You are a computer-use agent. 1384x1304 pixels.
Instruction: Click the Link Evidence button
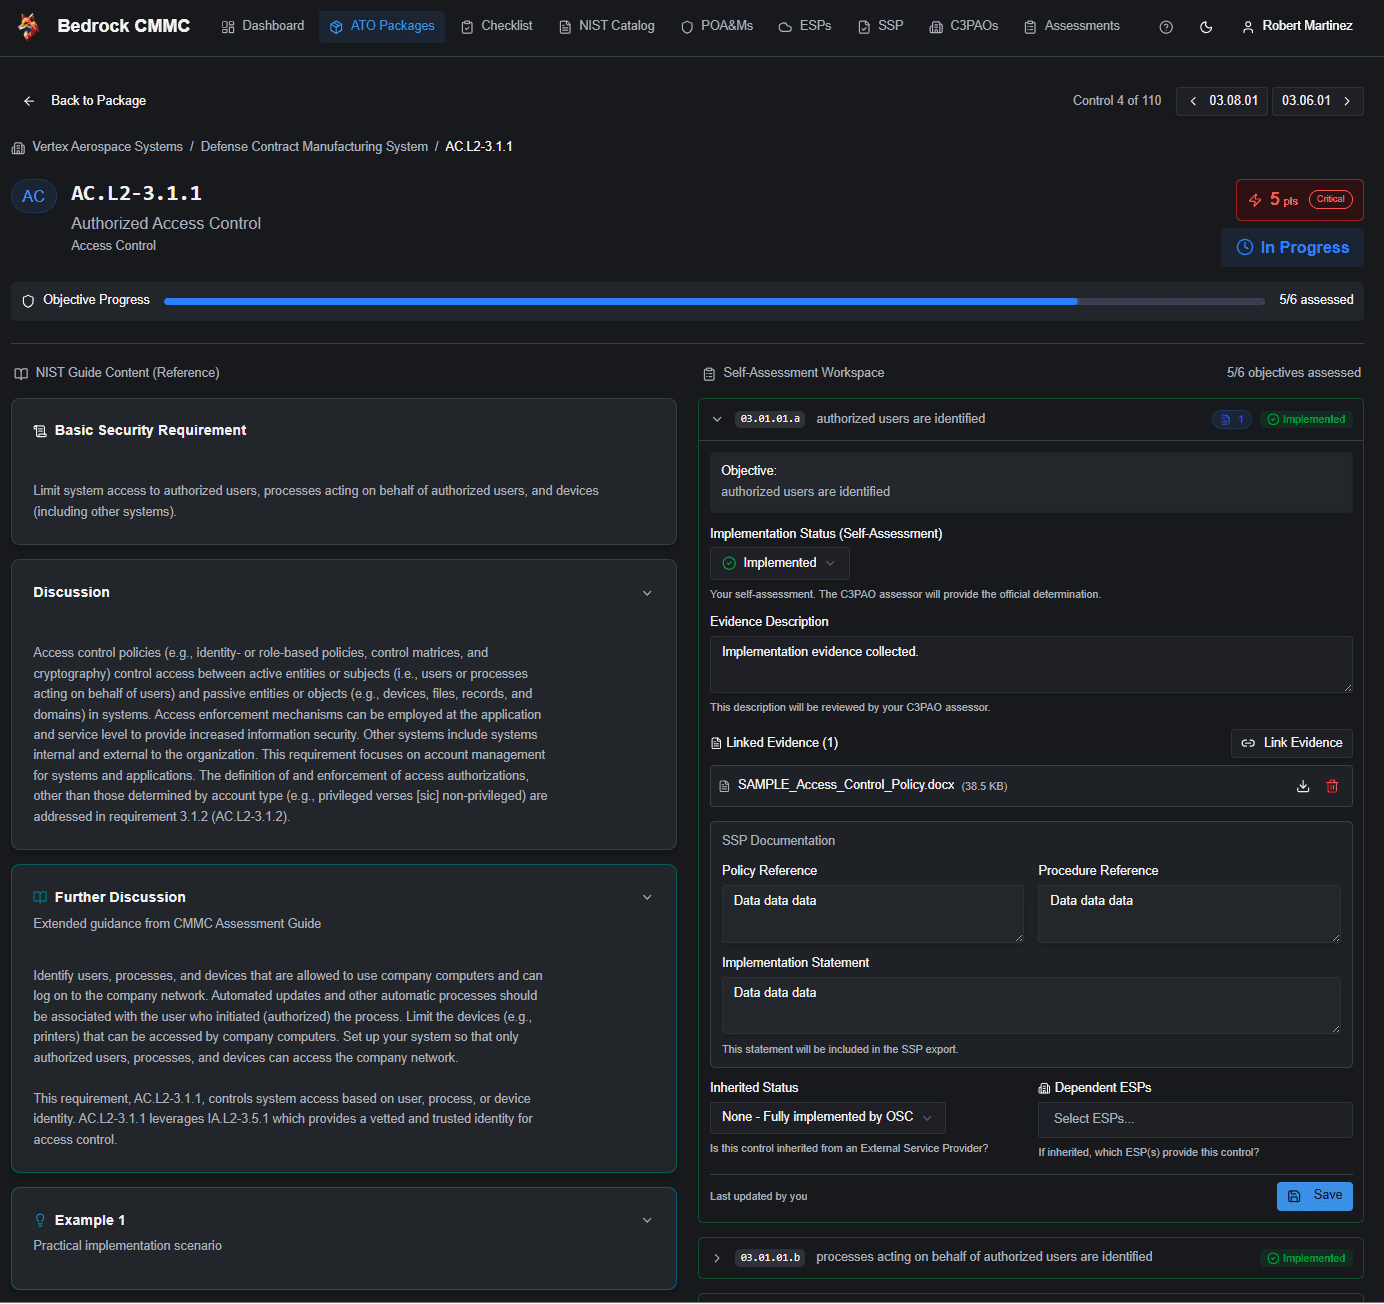coord(1291,743)
